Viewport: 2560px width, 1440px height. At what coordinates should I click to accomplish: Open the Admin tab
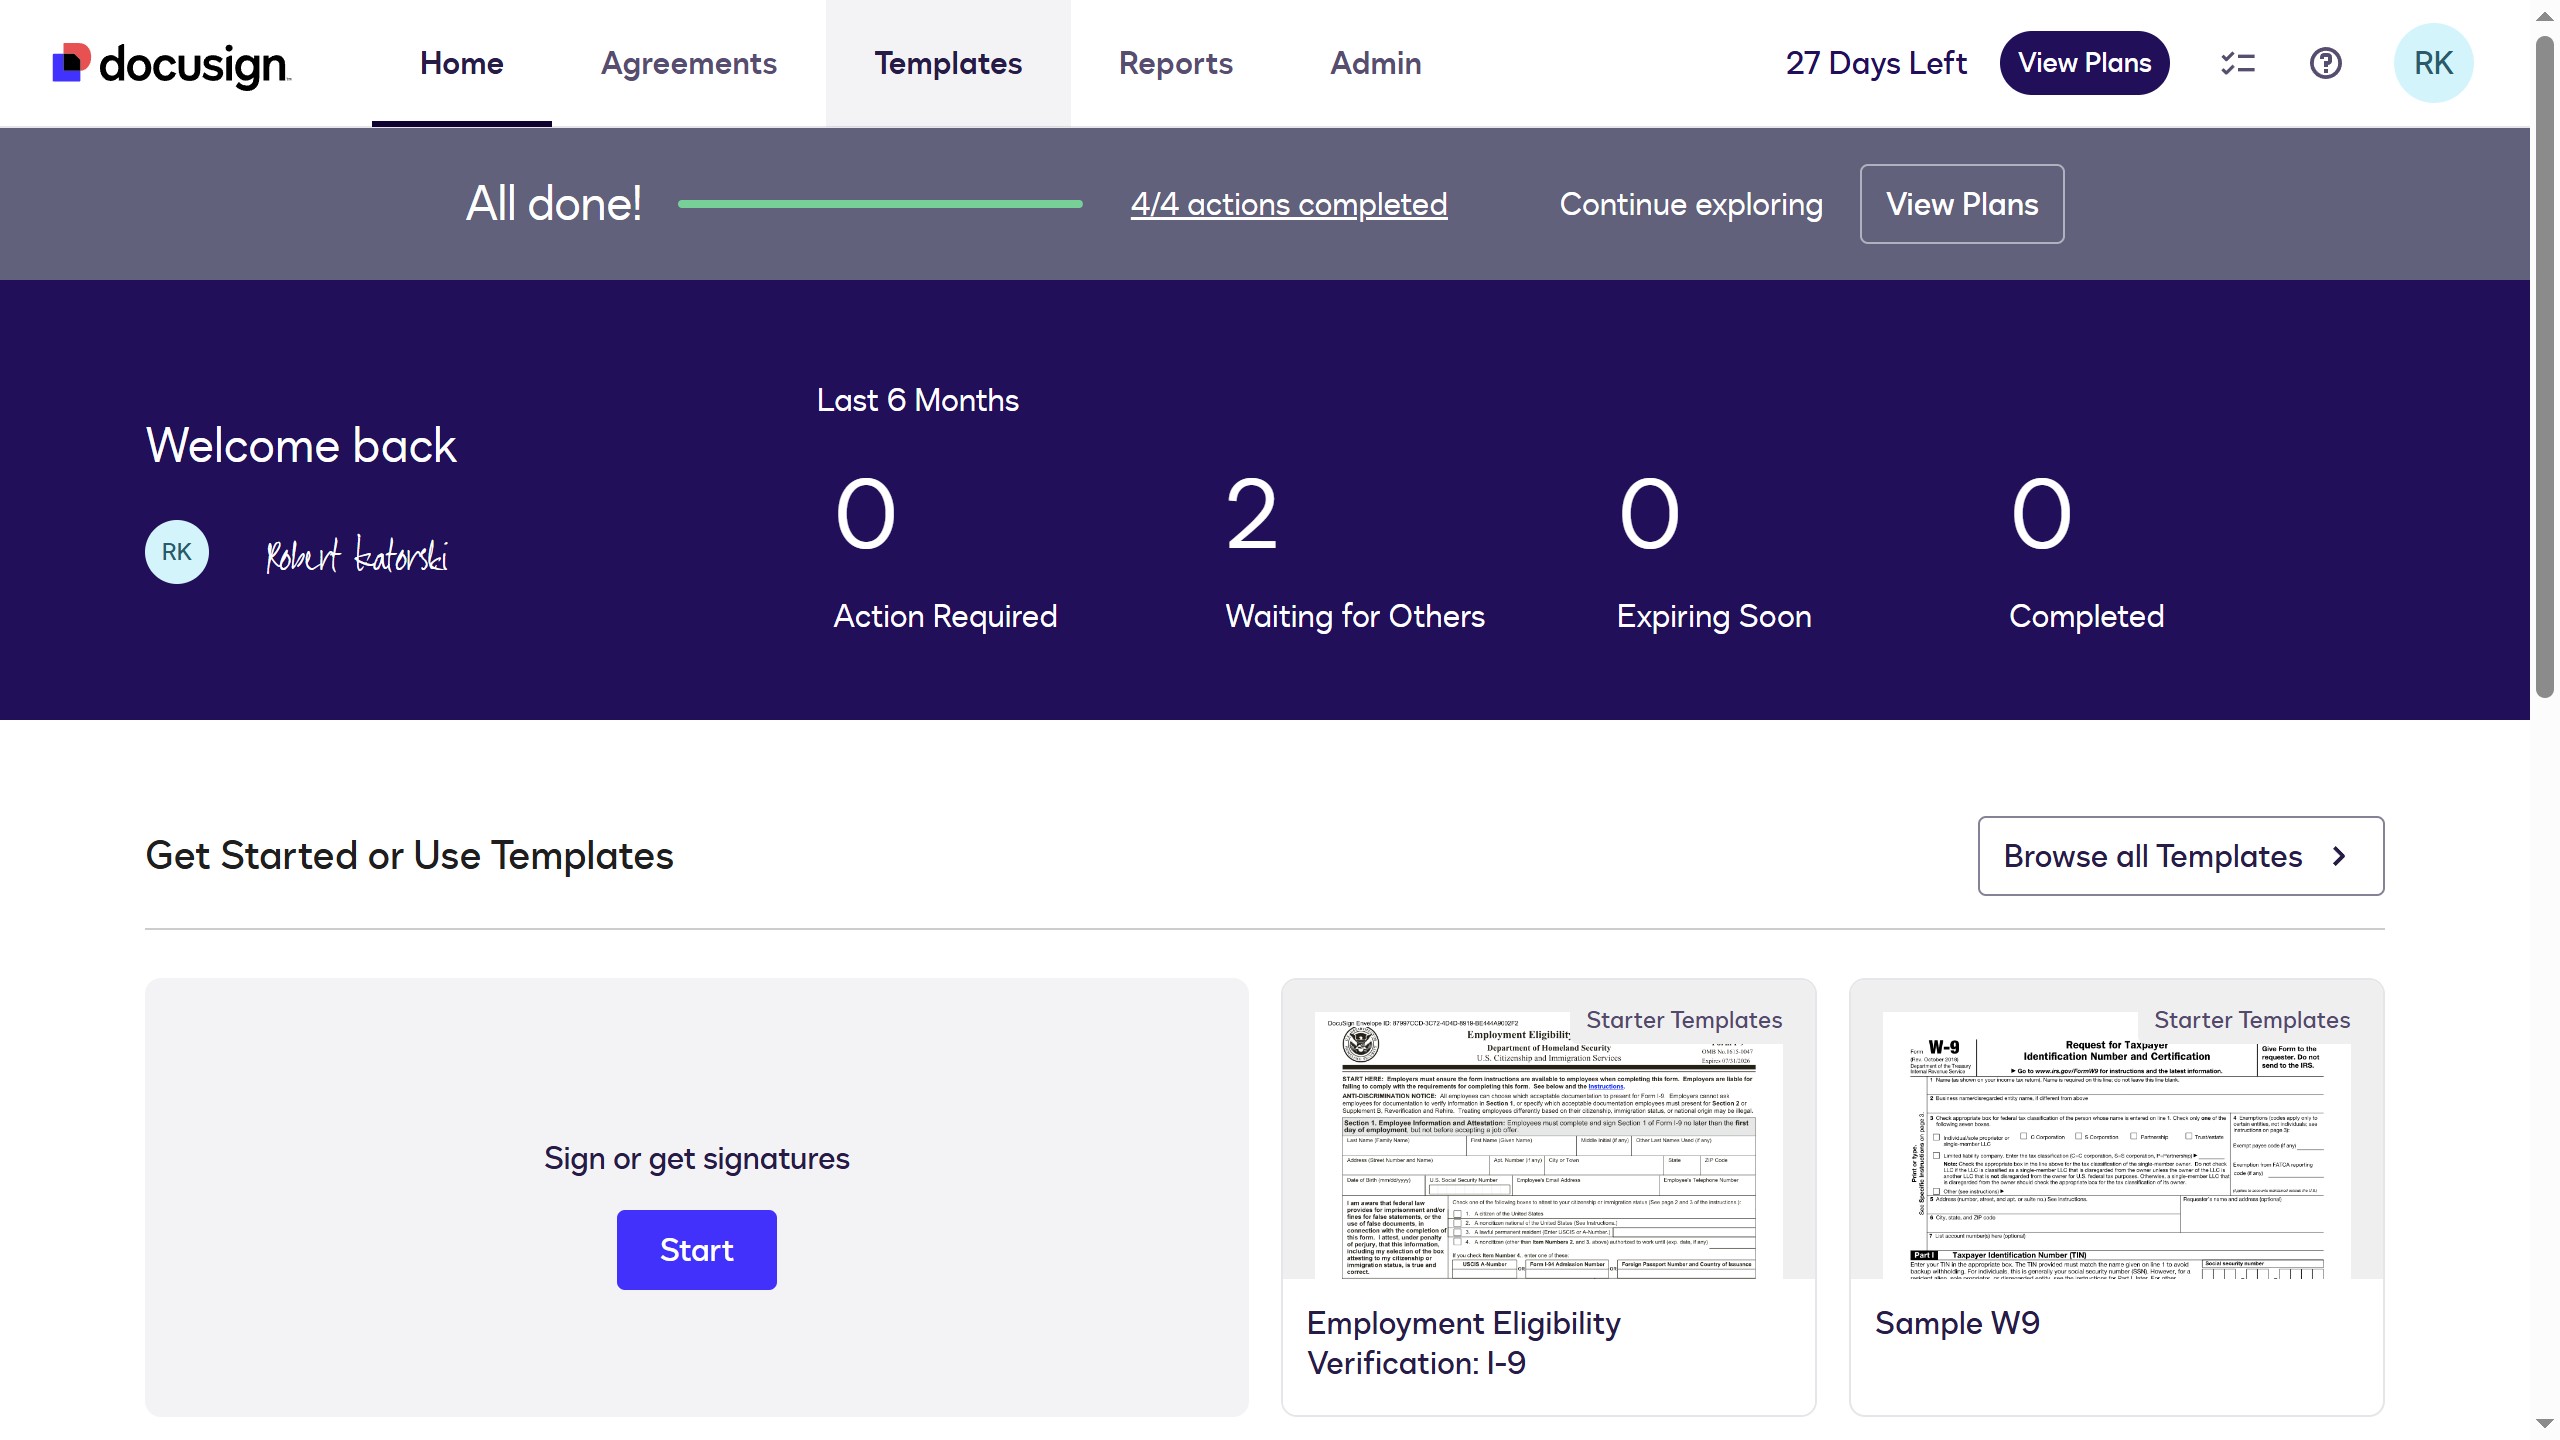coord(1376,63)
